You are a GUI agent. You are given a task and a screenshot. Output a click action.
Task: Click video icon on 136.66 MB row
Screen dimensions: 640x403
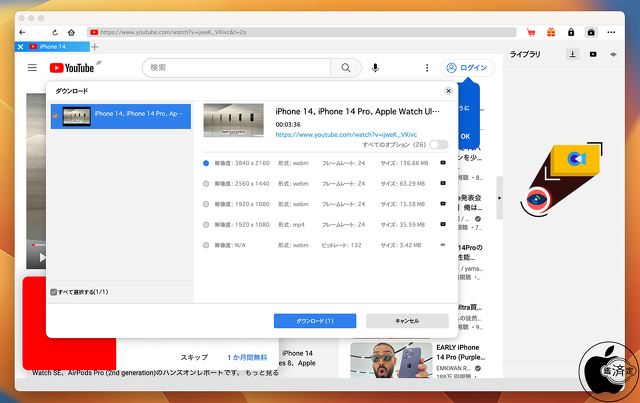(x=443, y=163)
